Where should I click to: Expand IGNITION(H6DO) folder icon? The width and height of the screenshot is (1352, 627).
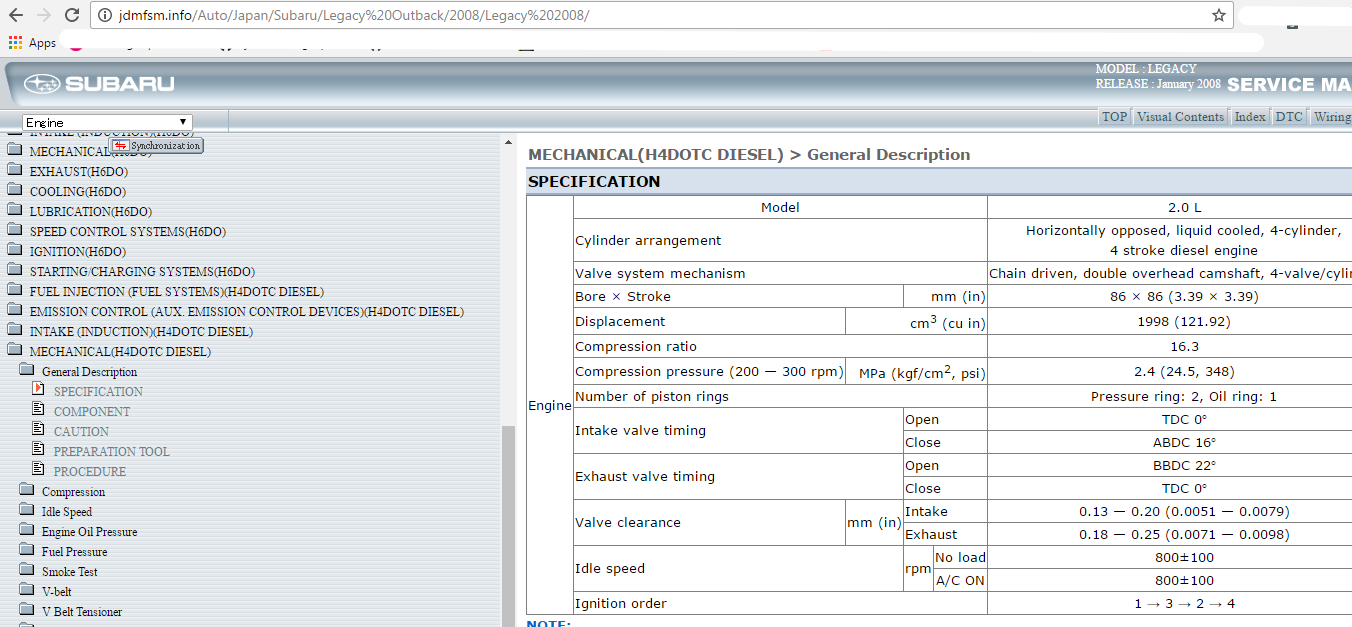click(14, 250)
